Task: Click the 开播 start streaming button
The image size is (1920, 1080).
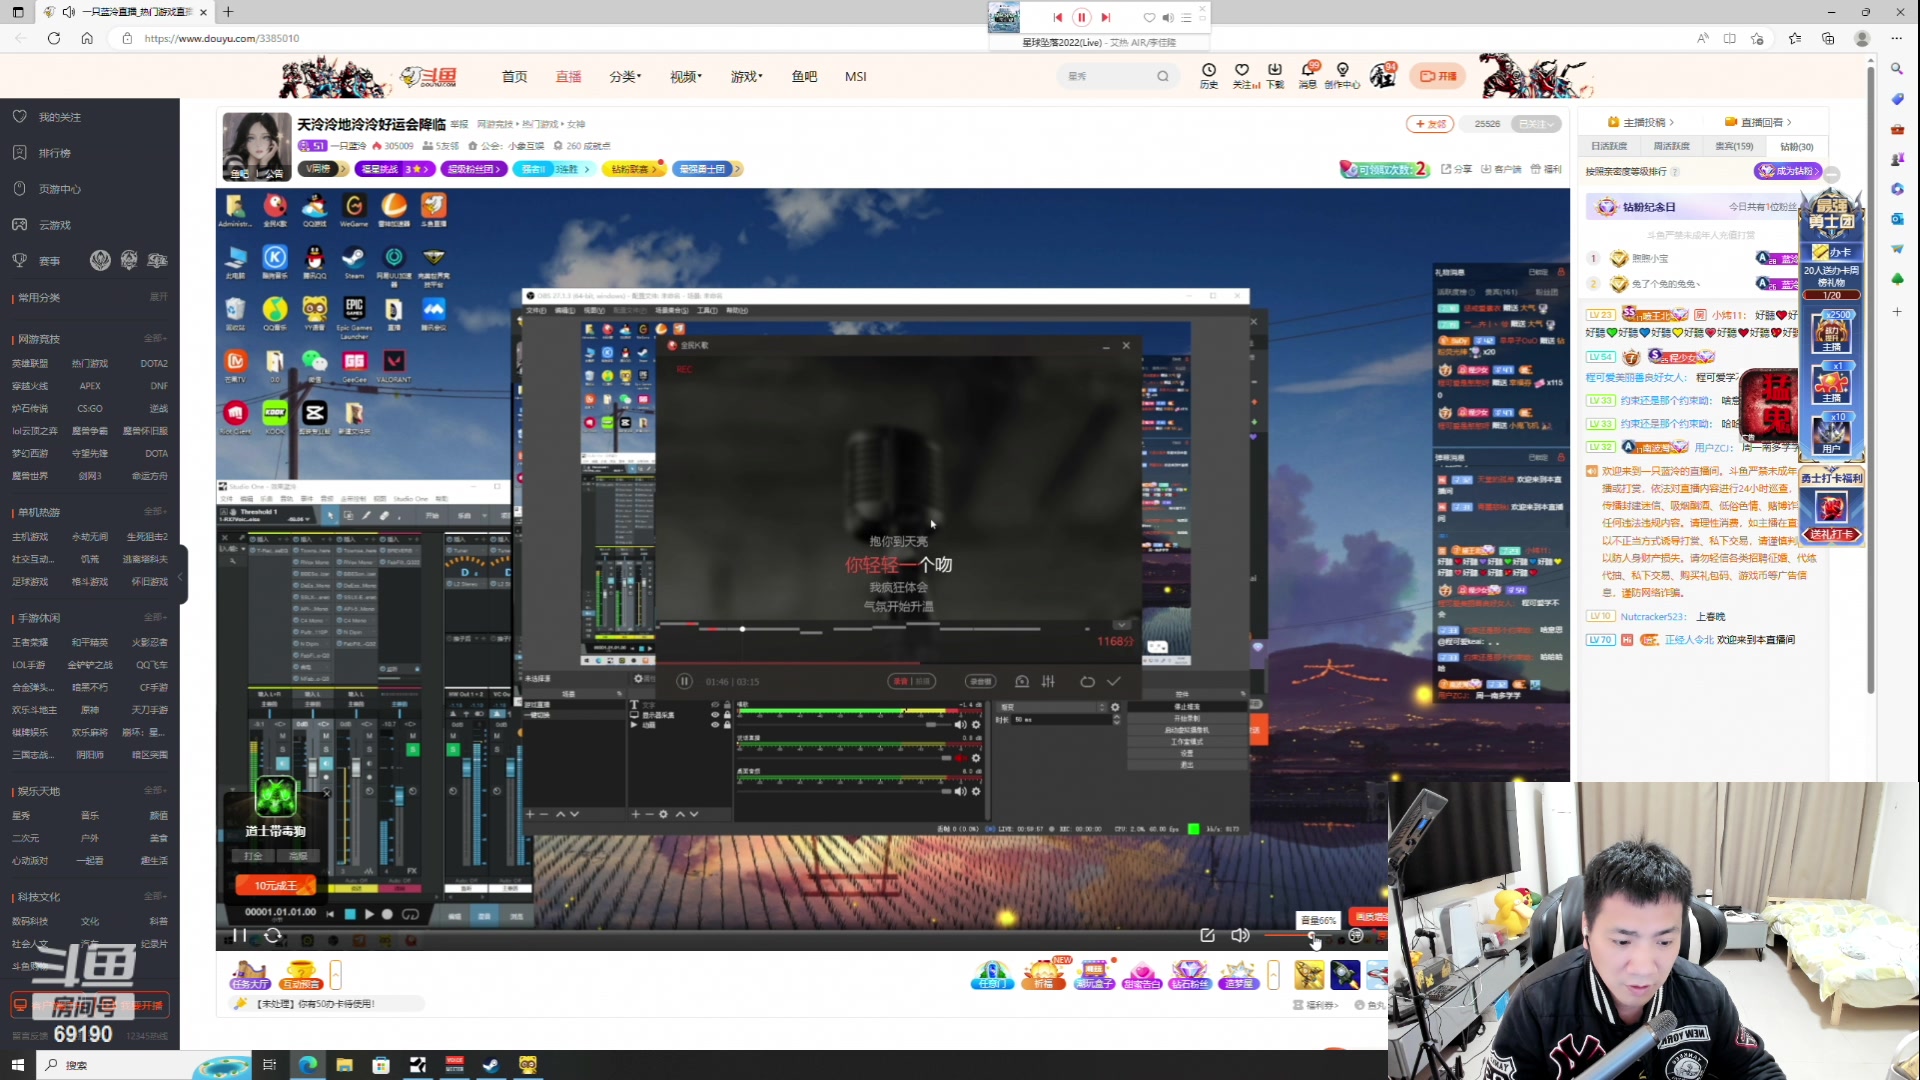Action: 1438,76
